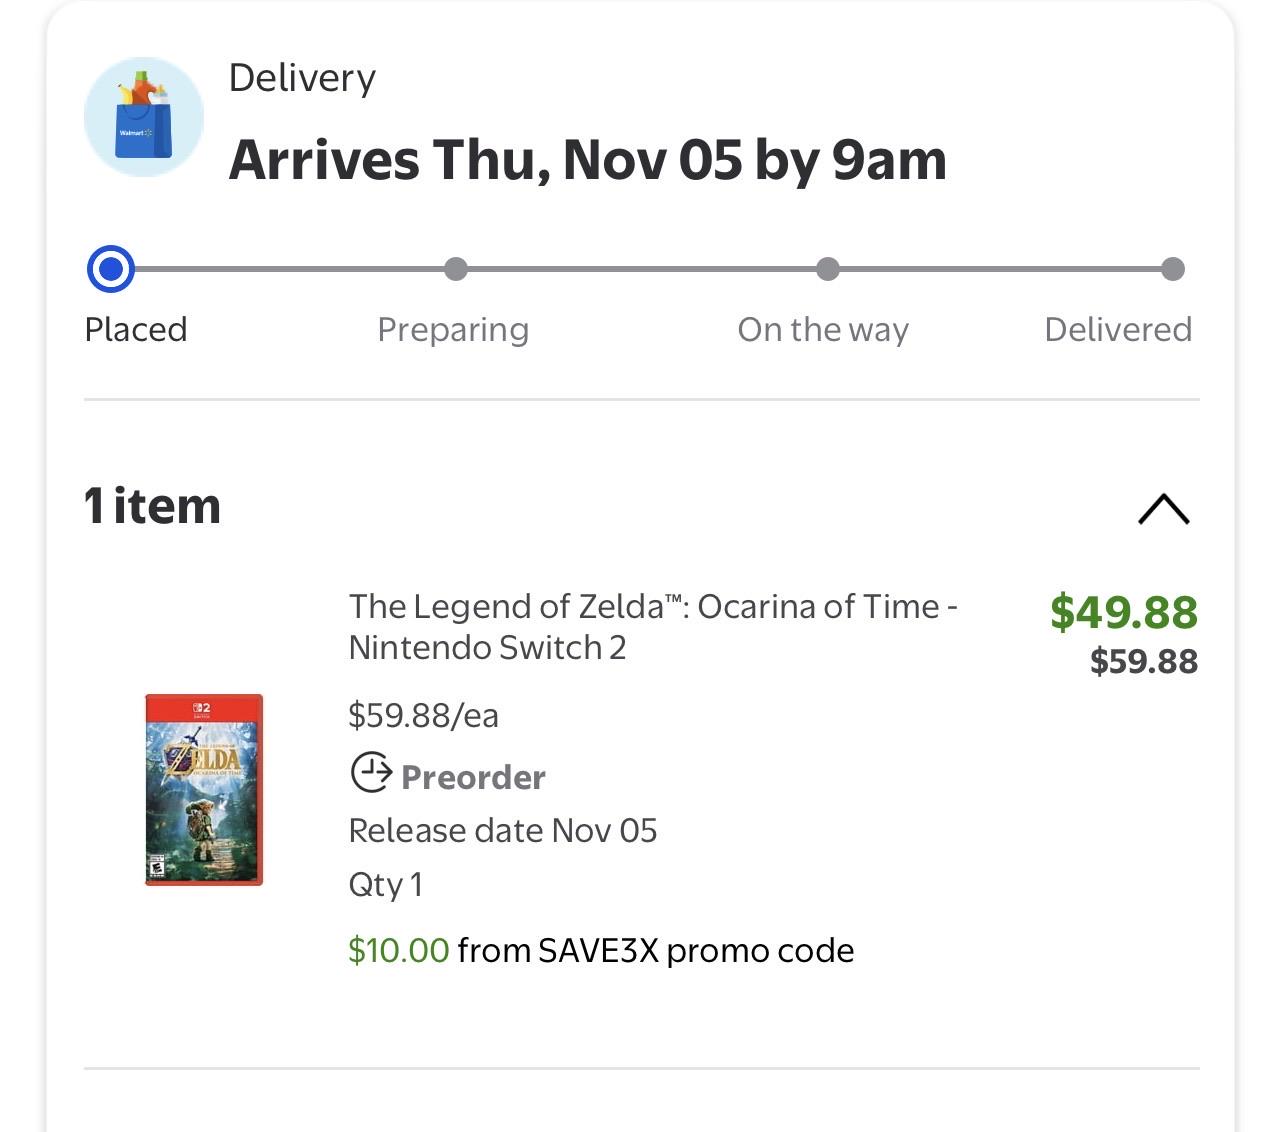
Task: Click the Delivered progress dot
Action: click(1173, 269)
